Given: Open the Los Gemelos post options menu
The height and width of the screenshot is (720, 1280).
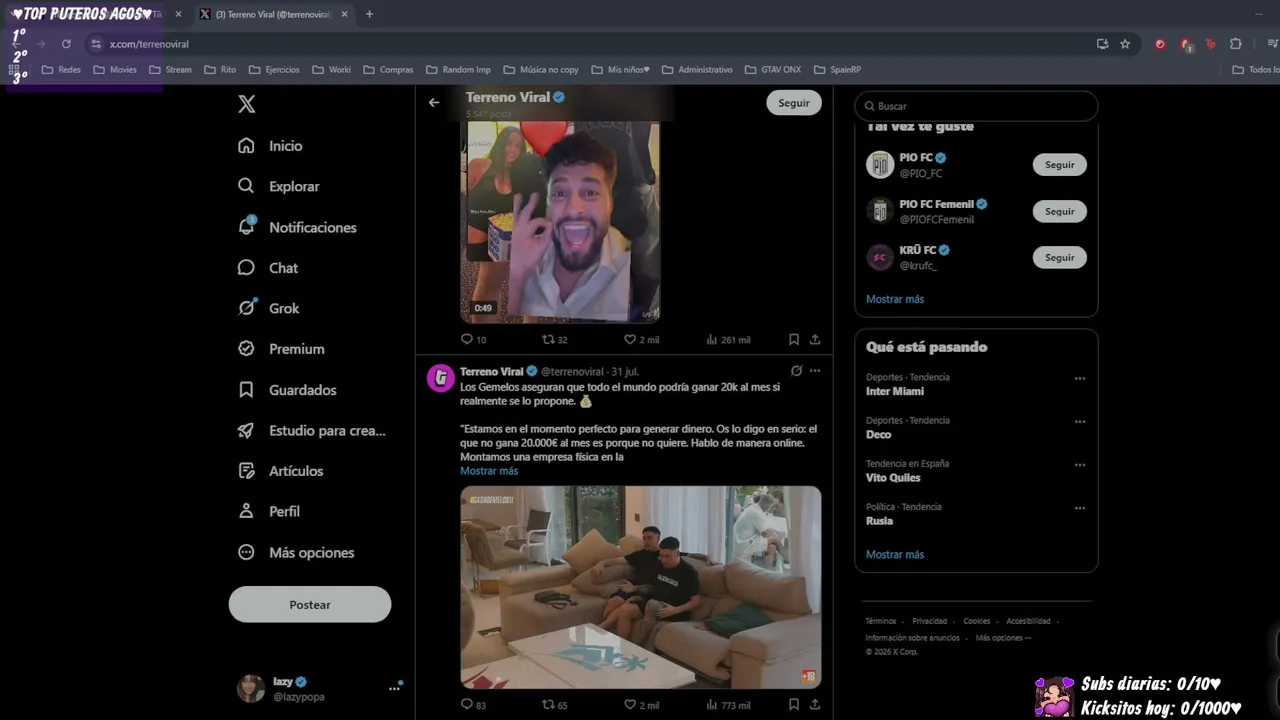Looking at the screenshot, I should [x=815, y=371].
